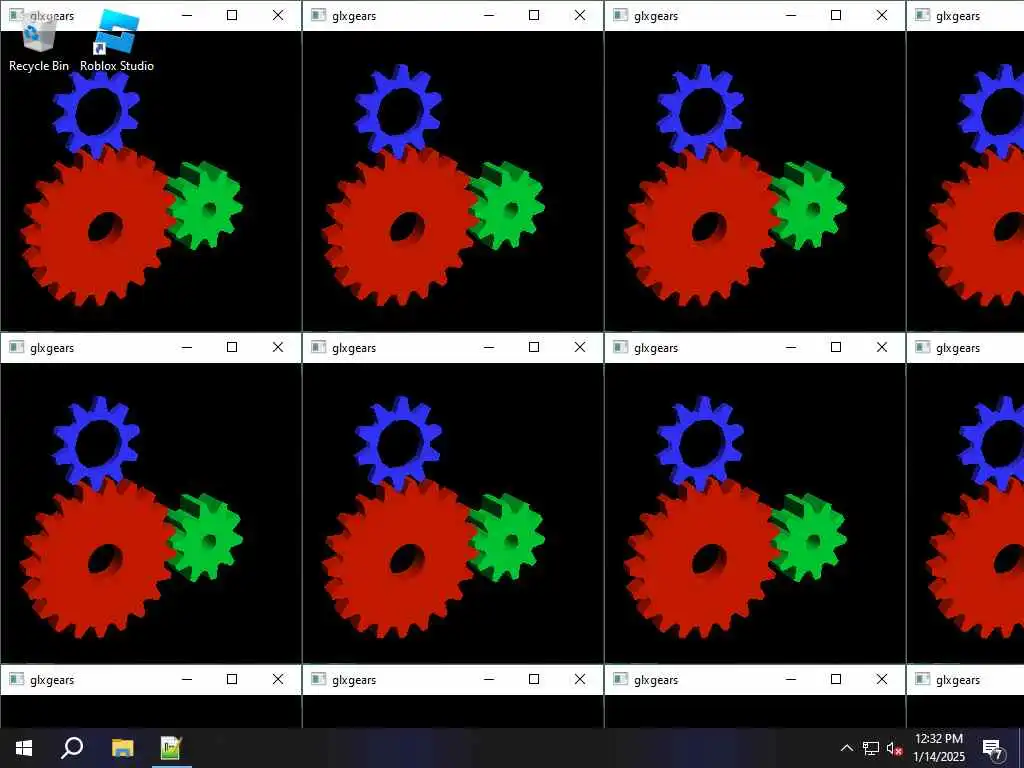Open the network status tray icon
Image resolution: width=1024 pixels, height=768 pixels.
871,748
